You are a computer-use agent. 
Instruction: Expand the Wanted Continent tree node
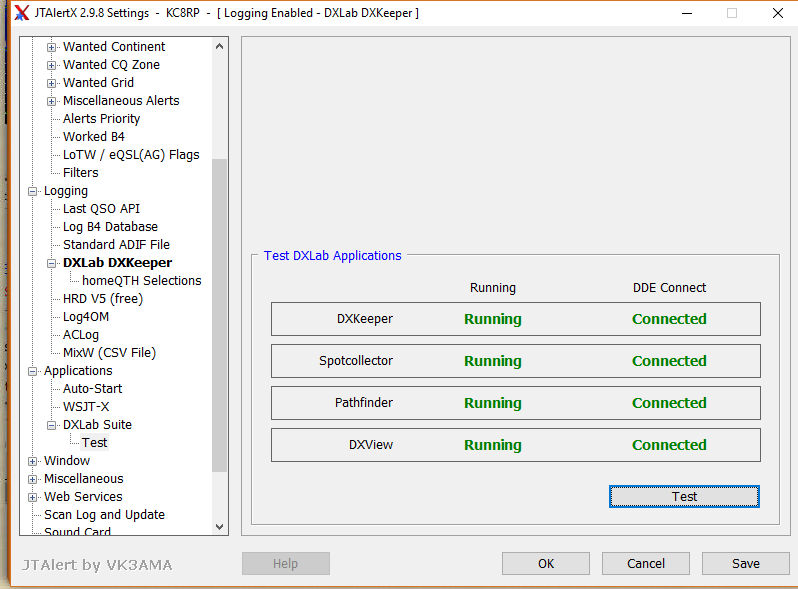[52, 47]
